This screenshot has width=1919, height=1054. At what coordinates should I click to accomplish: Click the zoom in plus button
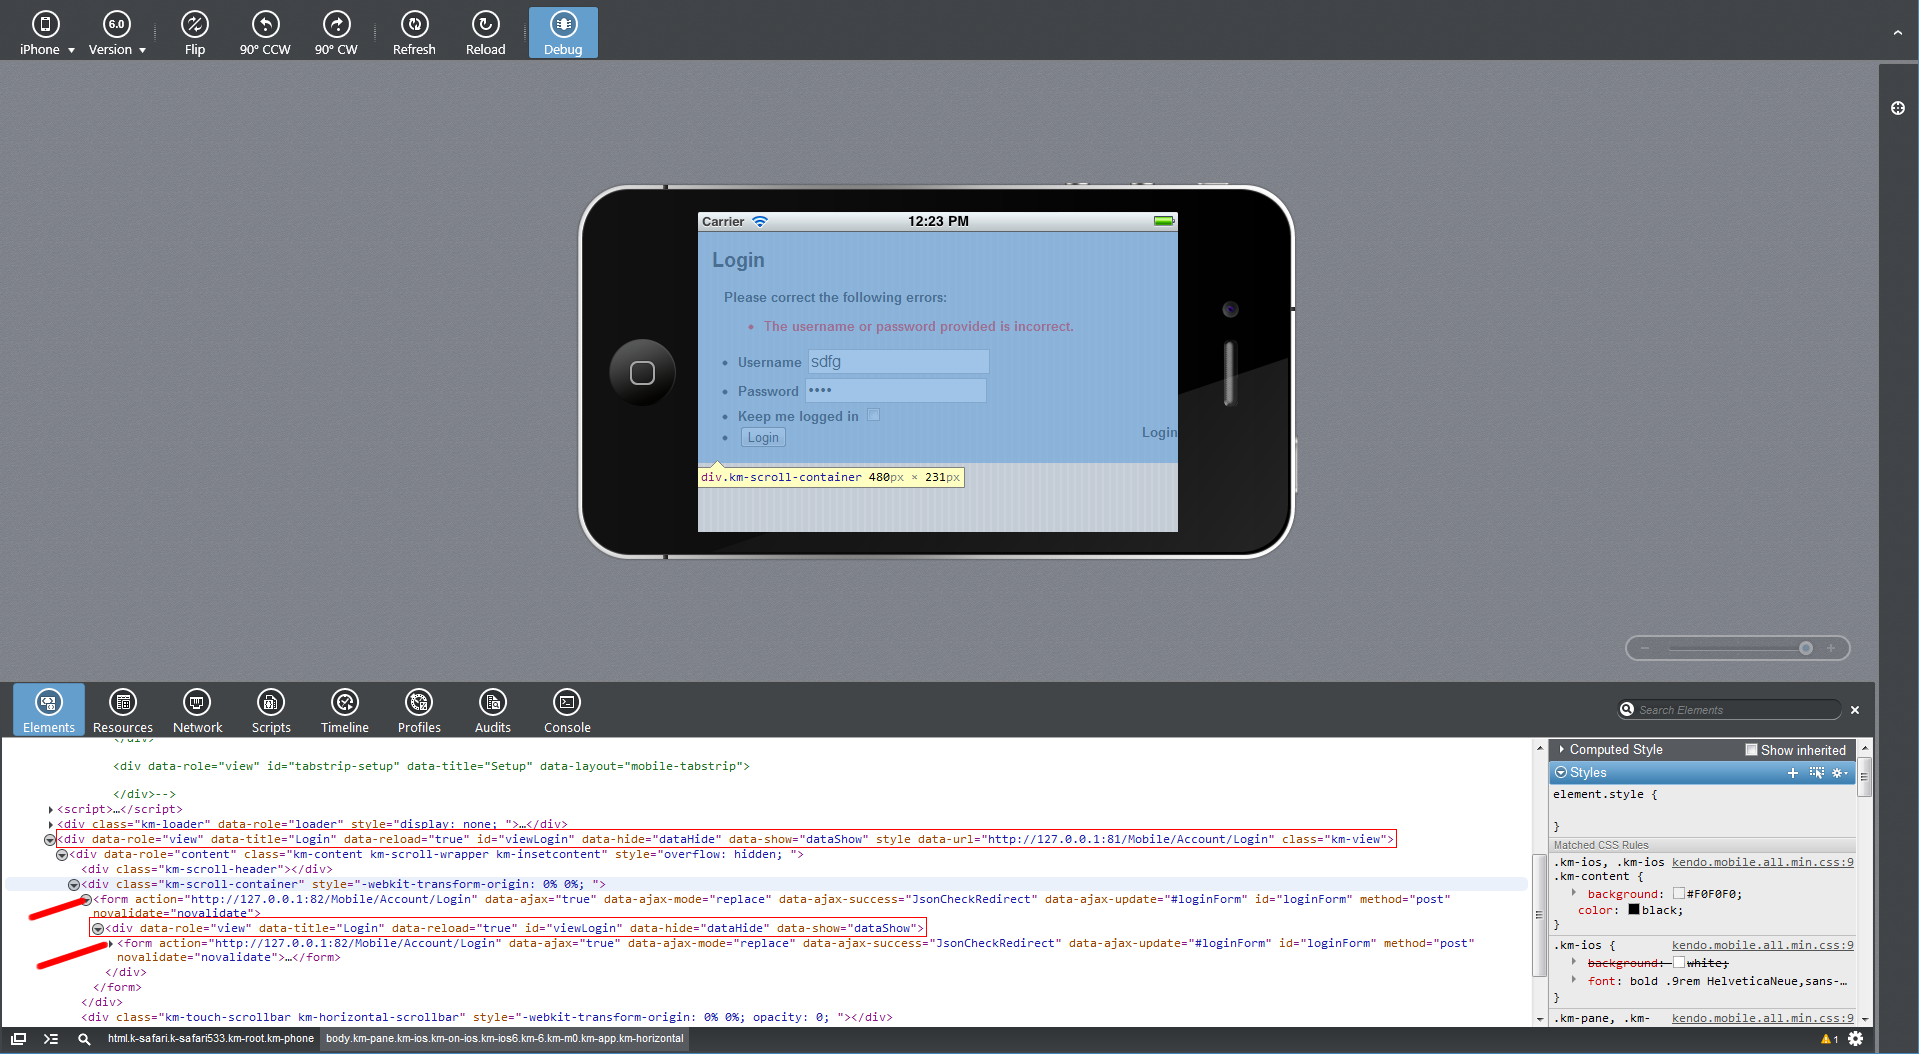[x=1831, y=648]
